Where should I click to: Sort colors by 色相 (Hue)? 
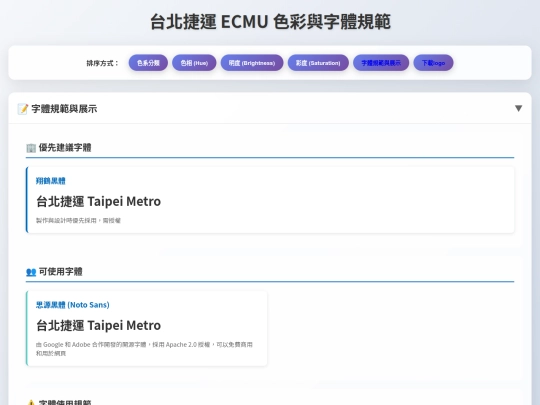[x=194, y=63]
